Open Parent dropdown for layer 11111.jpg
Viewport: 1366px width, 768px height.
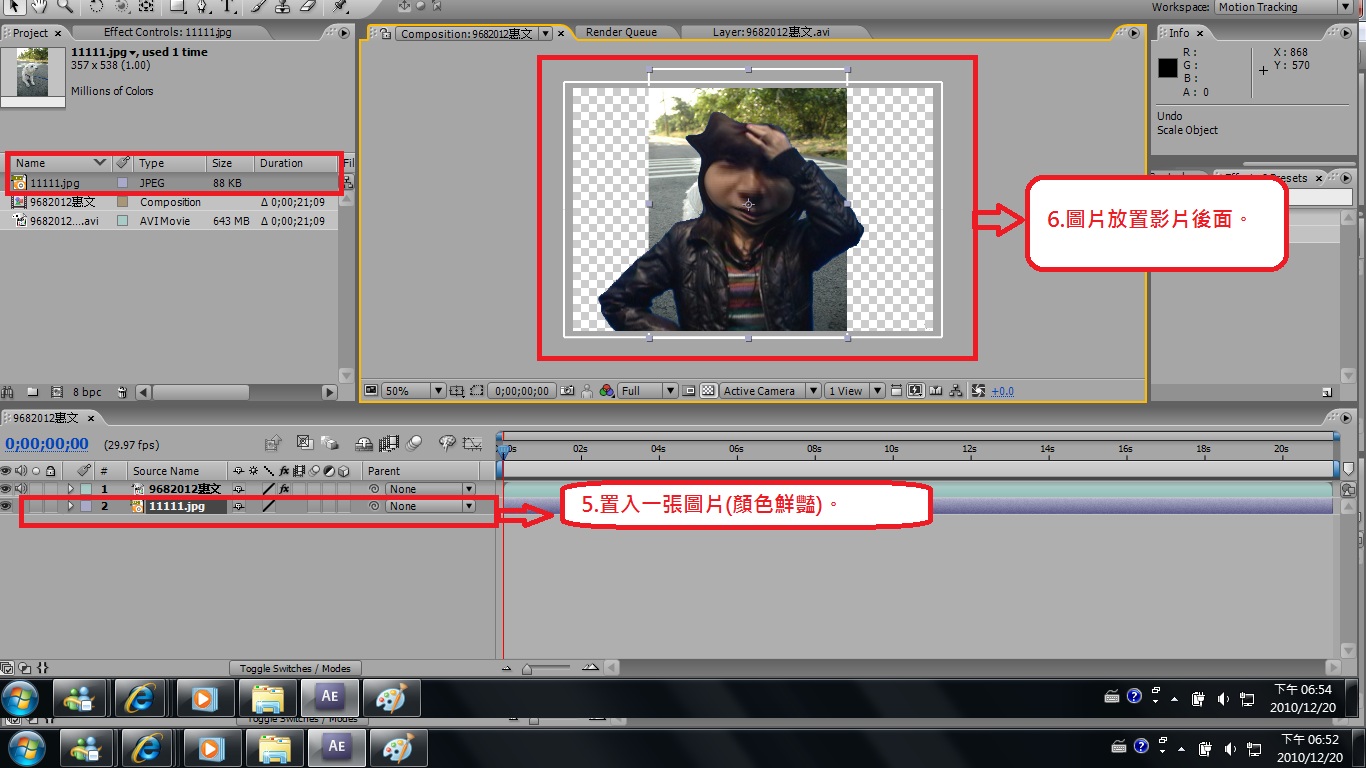[431, 506]
